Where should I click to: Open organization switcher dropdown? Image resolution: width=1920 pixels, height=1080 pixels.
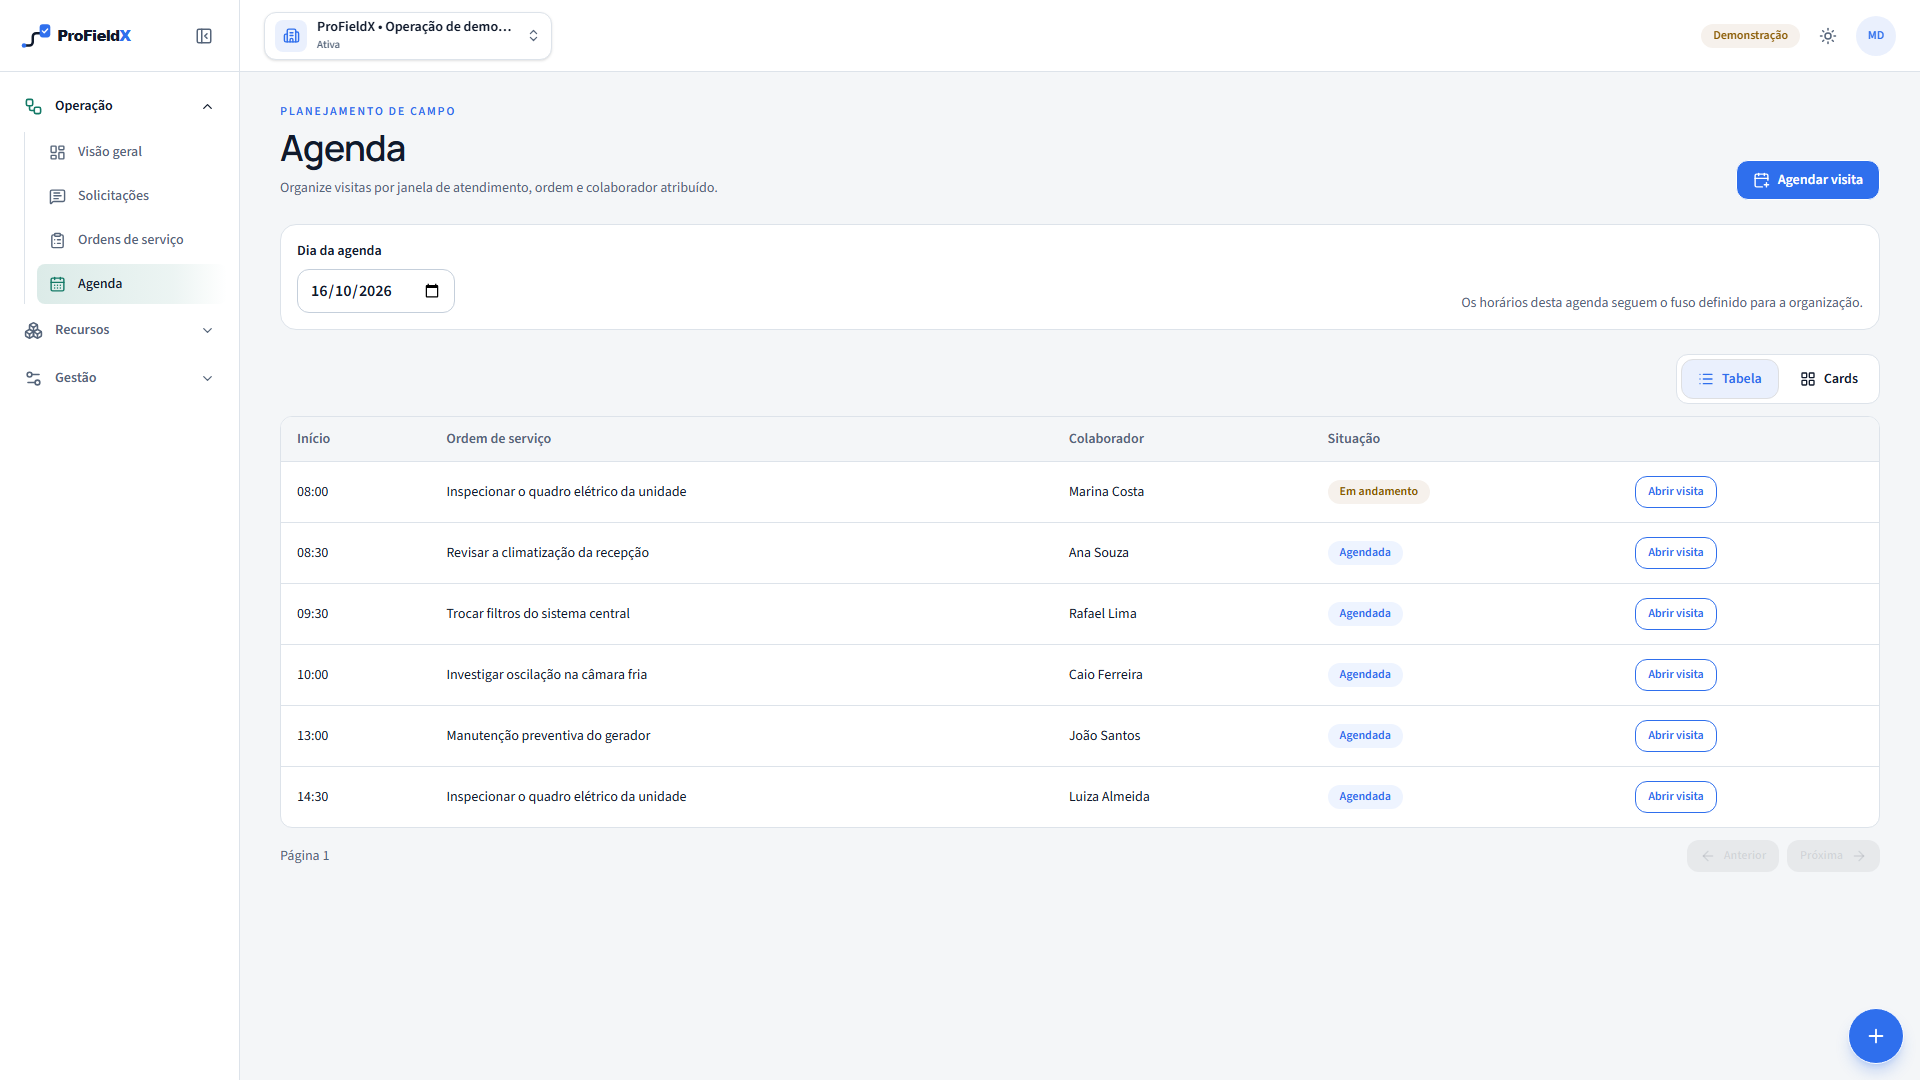(408, 36)
